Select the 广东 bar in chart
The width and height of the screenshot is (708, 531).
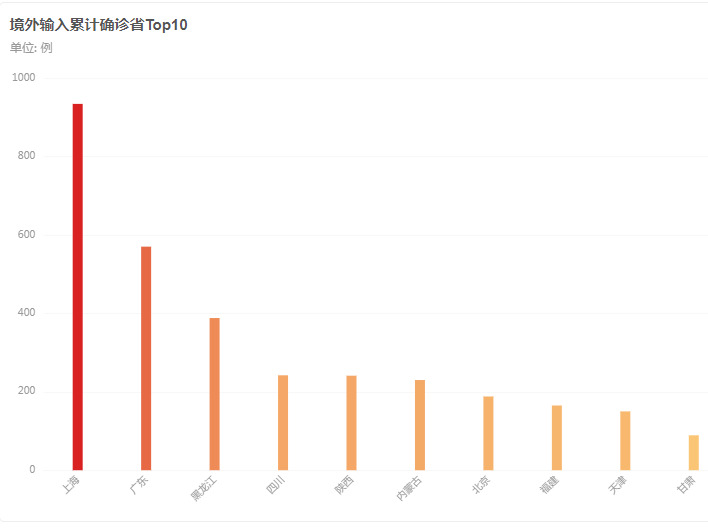[x=146, y=358]
